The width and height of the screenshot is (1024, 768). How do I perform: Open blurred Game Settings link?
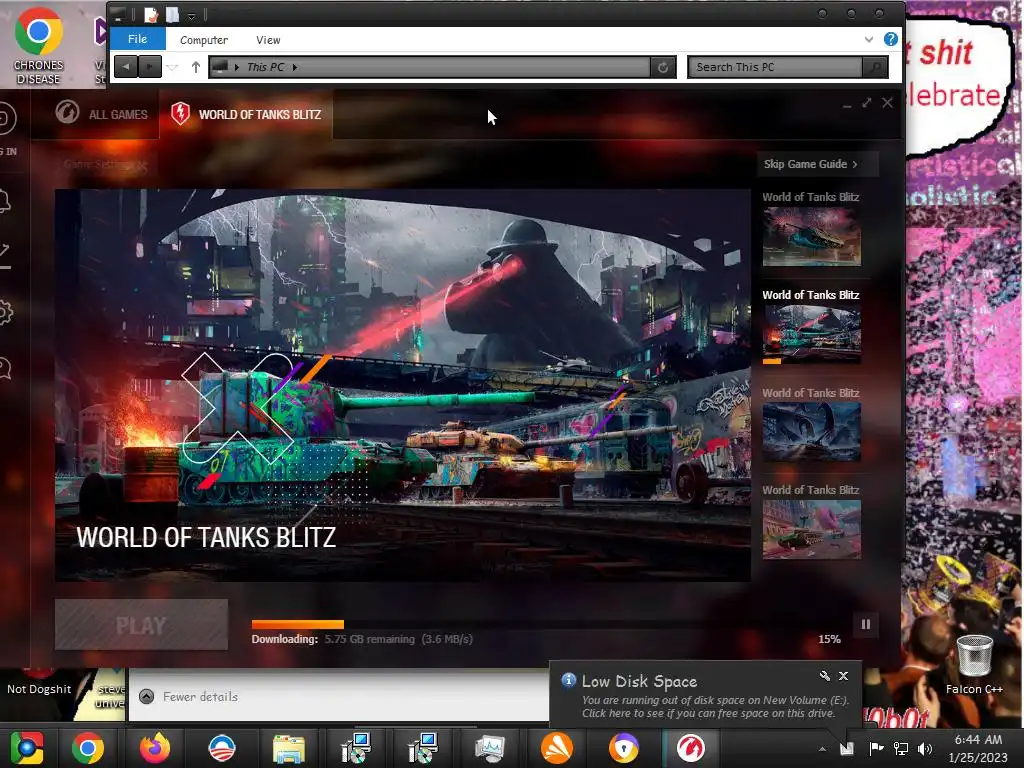point(104,165)
